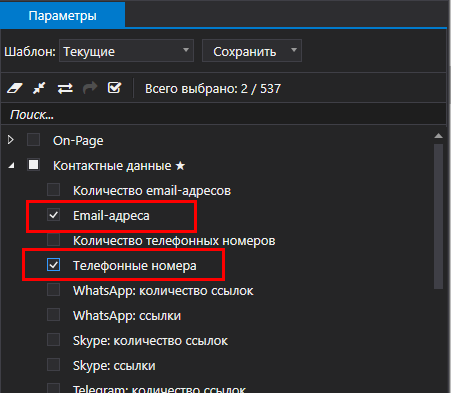Open the Шаблон Текущие dropdown
This screenshot has width=451, height=393.
pyautogui.click(x=126, y=51)
